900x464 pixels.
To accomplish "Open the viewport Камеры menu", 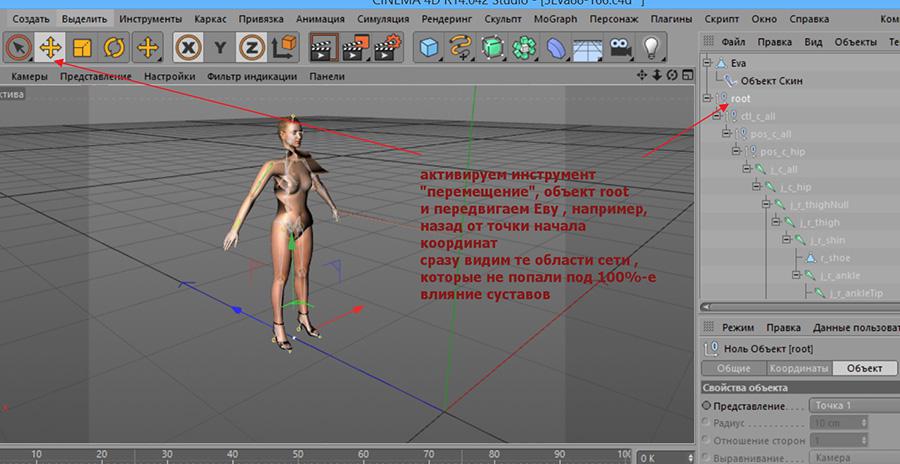I will click(x=29, y=76).
